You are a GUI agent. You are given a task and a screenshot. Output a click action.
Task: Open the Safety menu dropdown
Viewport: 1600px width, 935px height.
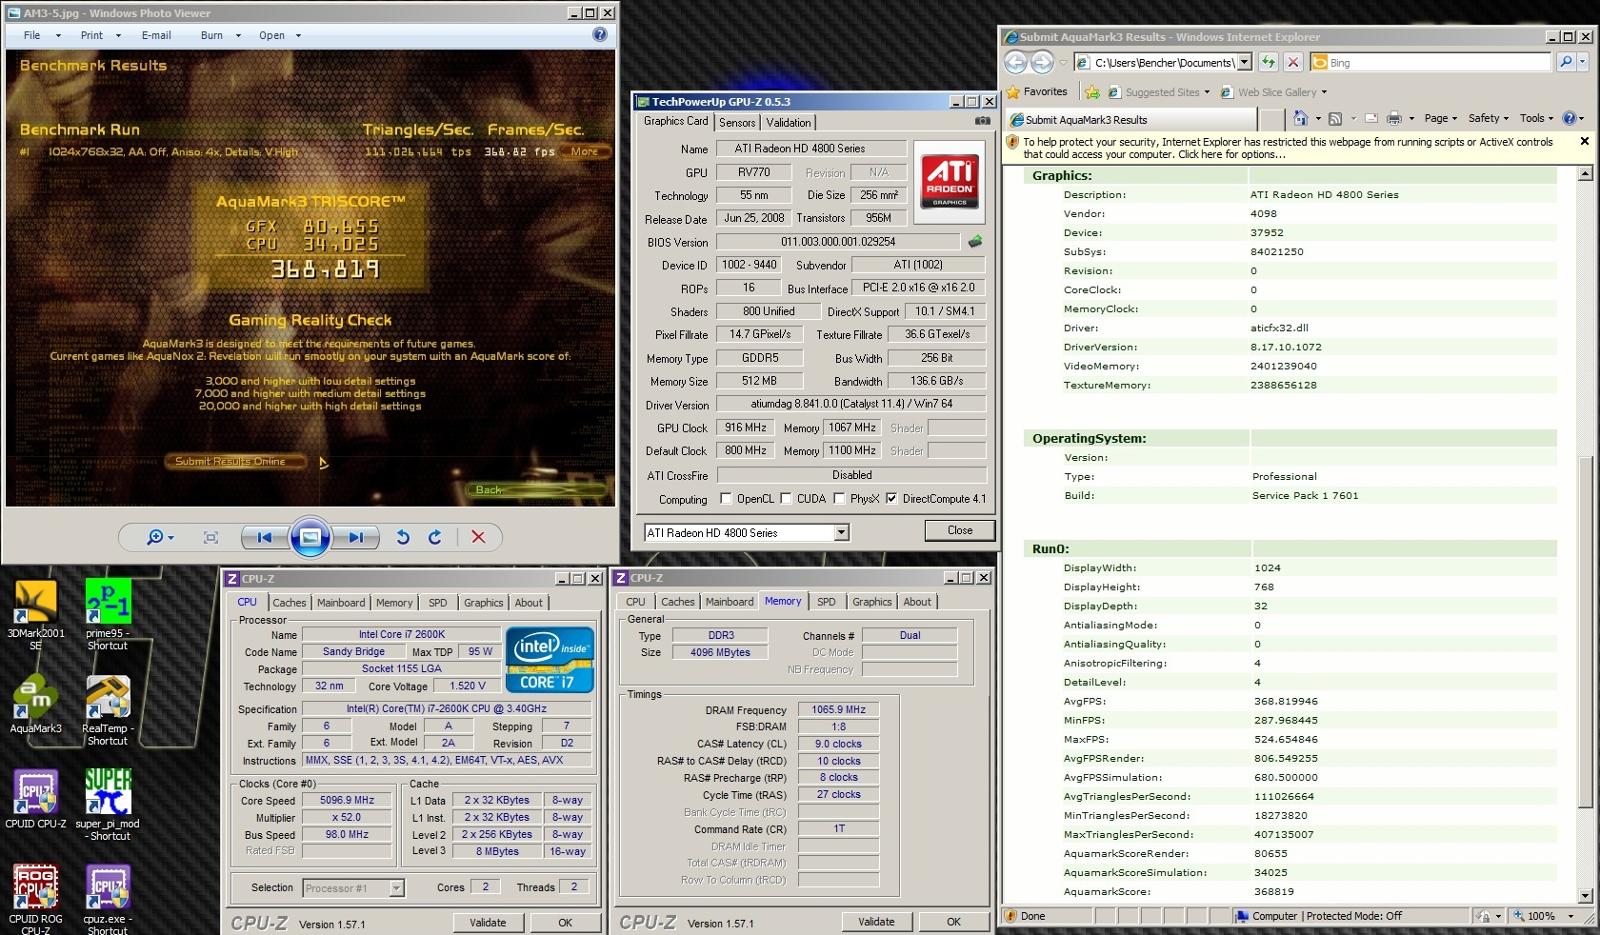coord(1488,118)
